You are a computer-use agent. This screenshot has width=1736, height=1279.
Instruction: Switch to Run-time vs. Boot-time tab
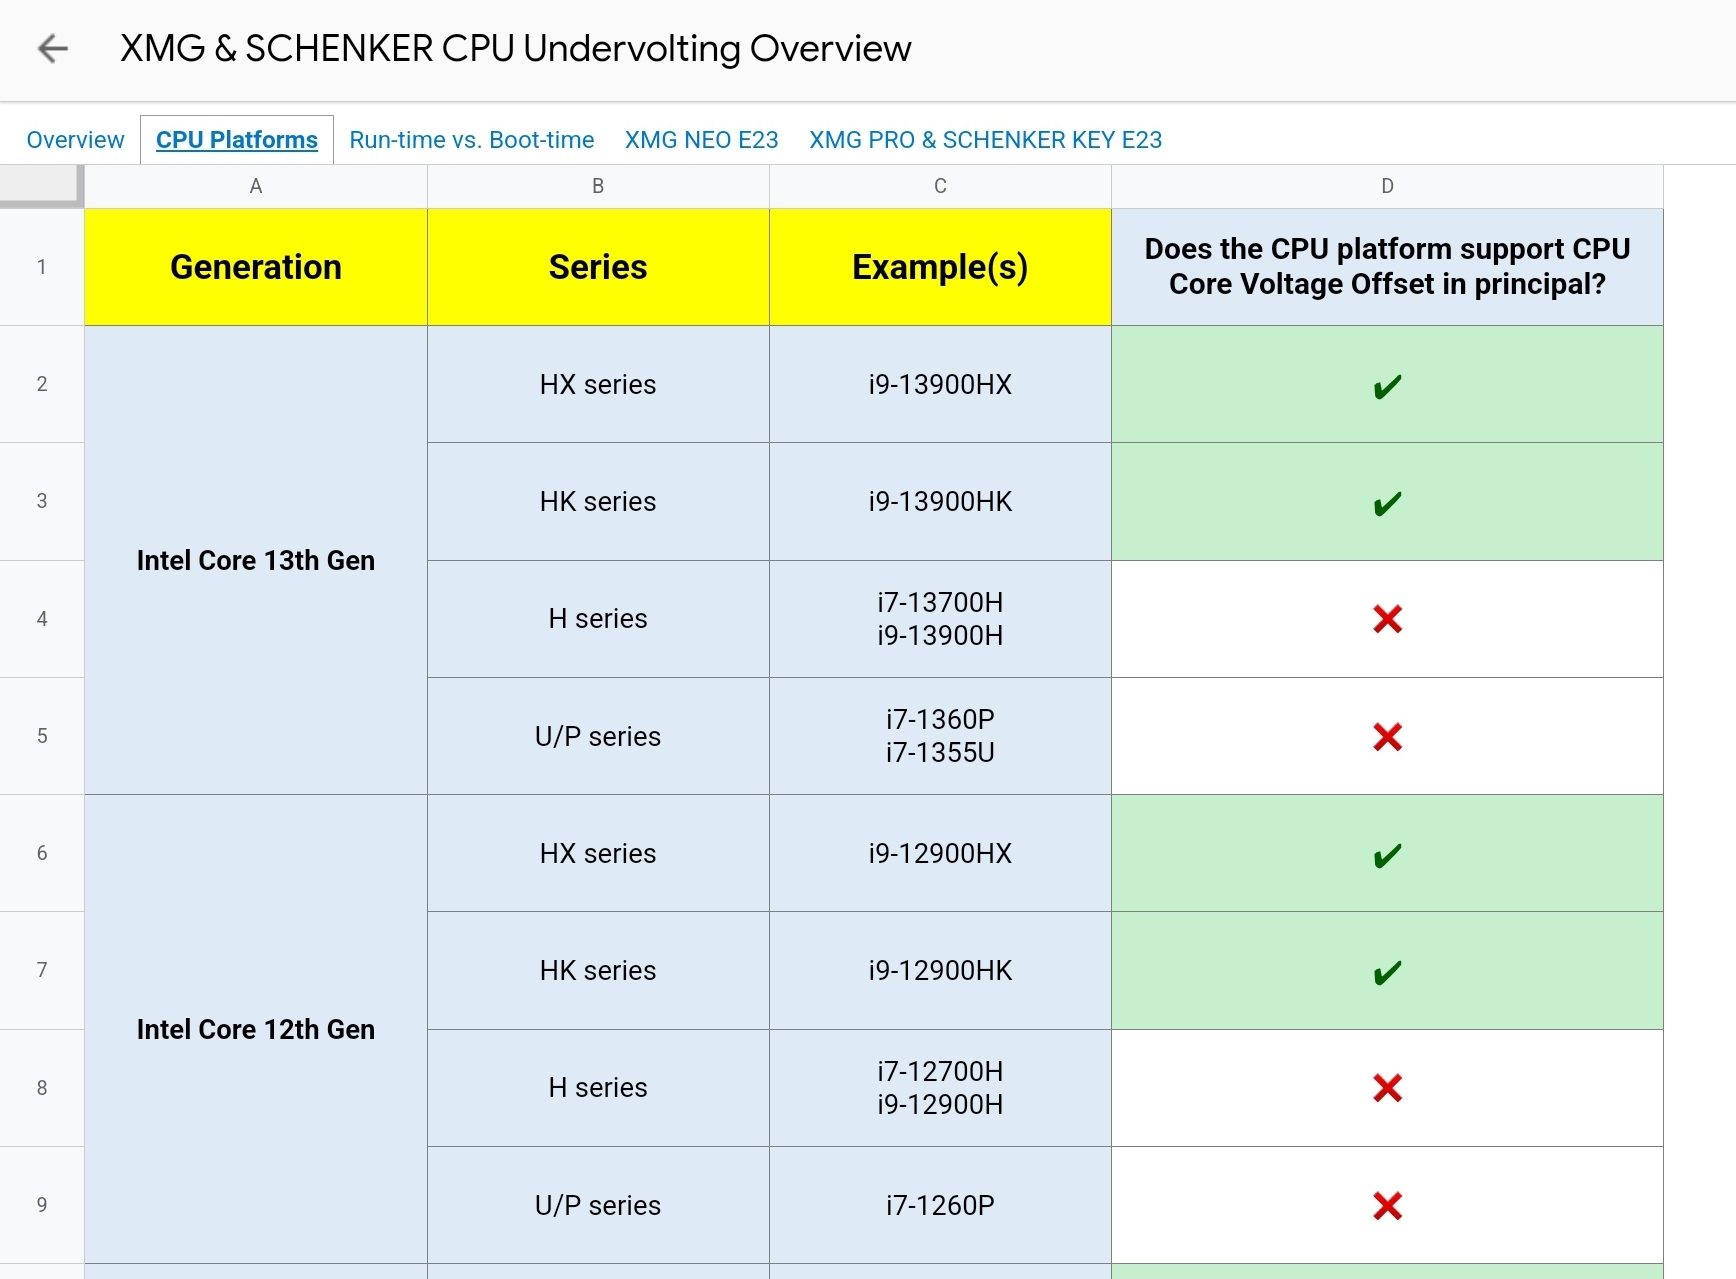[x=471, y=140]
